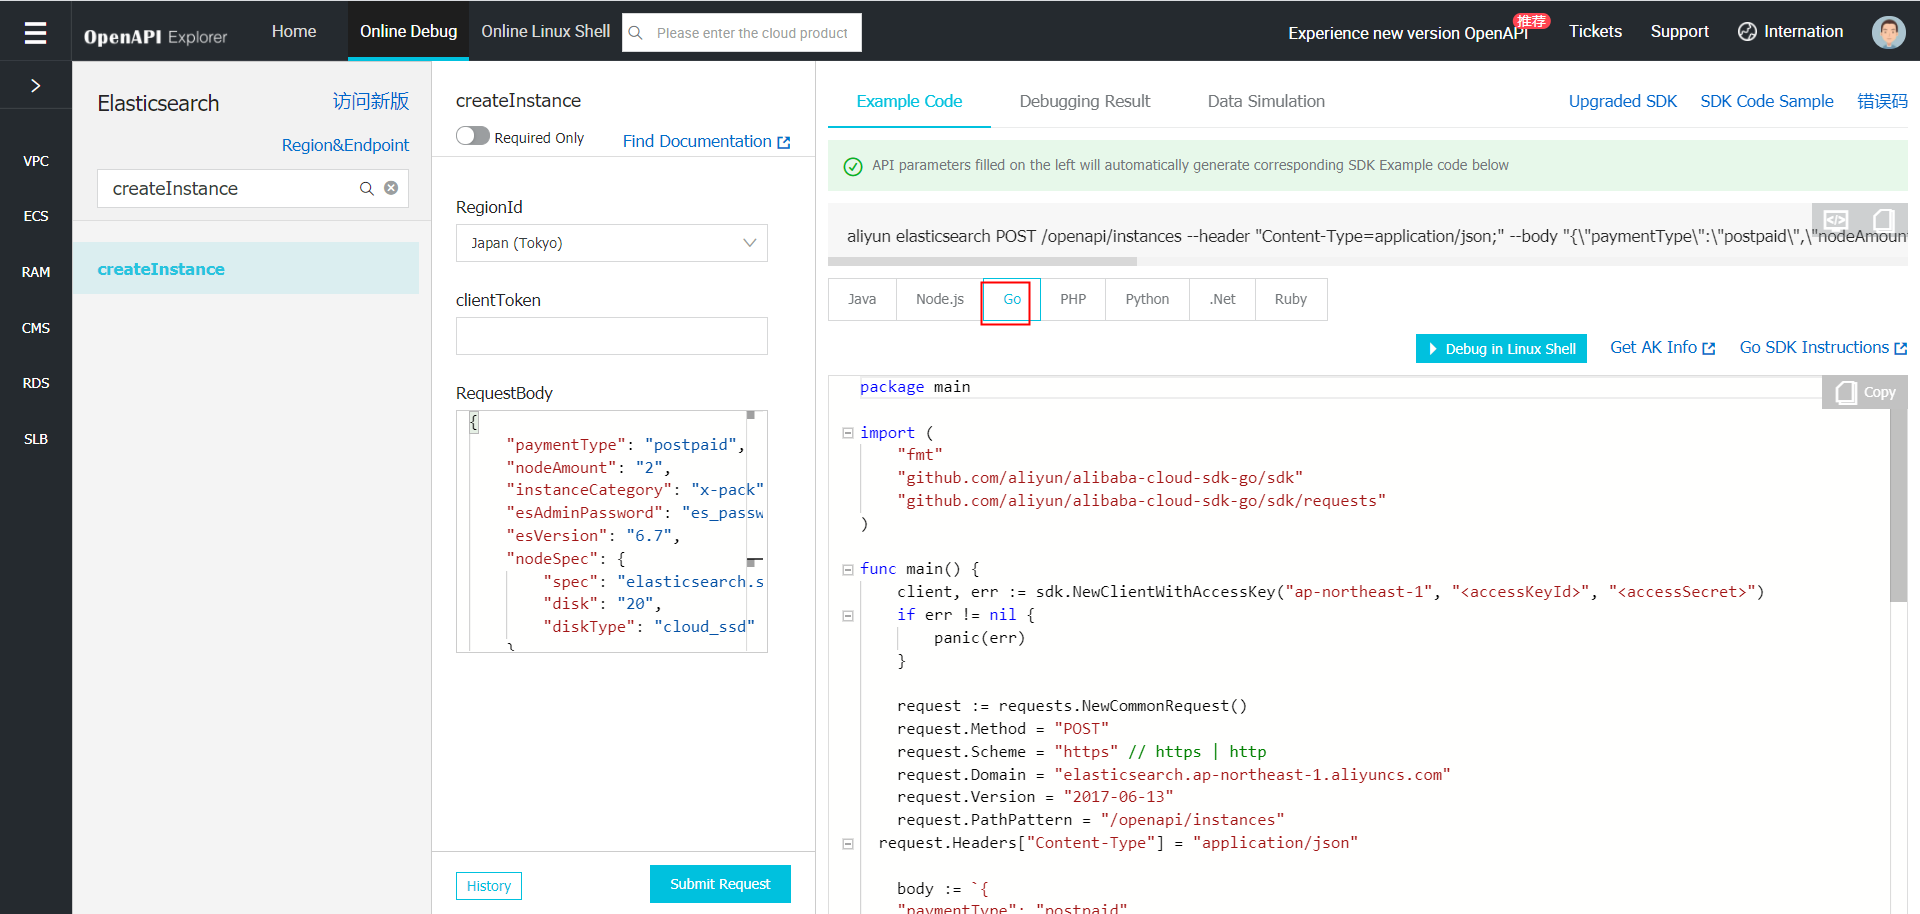Click Debug in Linux Shell button
Screen dimensions: 1920x914
click(1501, 348)
